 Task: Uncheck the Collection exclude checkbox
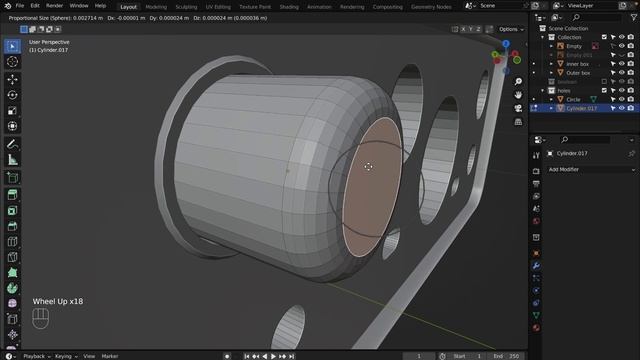(604, 37)
